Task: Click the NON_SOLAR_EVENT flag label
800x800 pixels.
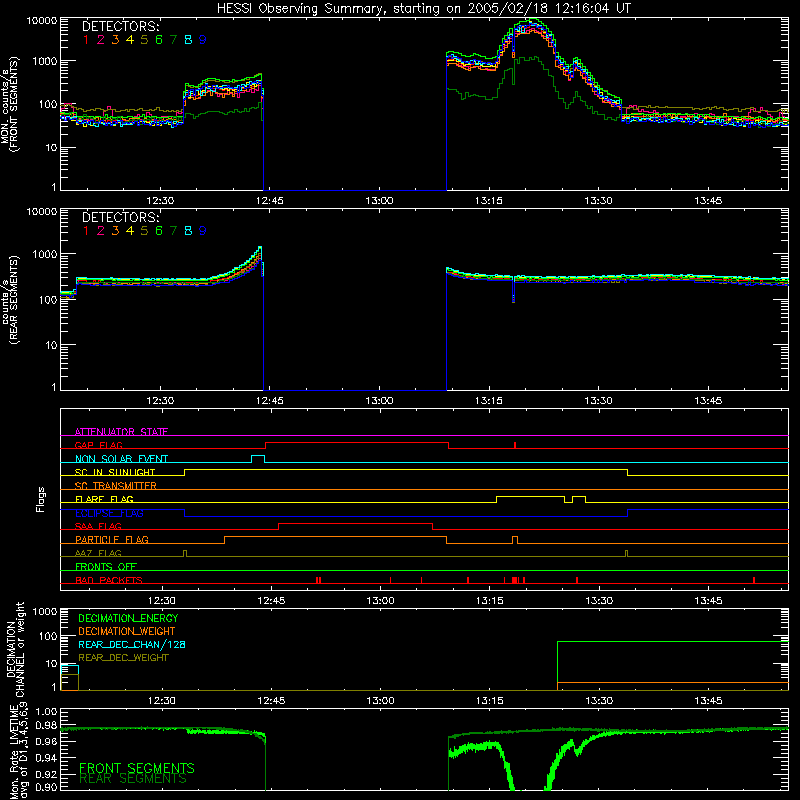Action: [121, 459]
